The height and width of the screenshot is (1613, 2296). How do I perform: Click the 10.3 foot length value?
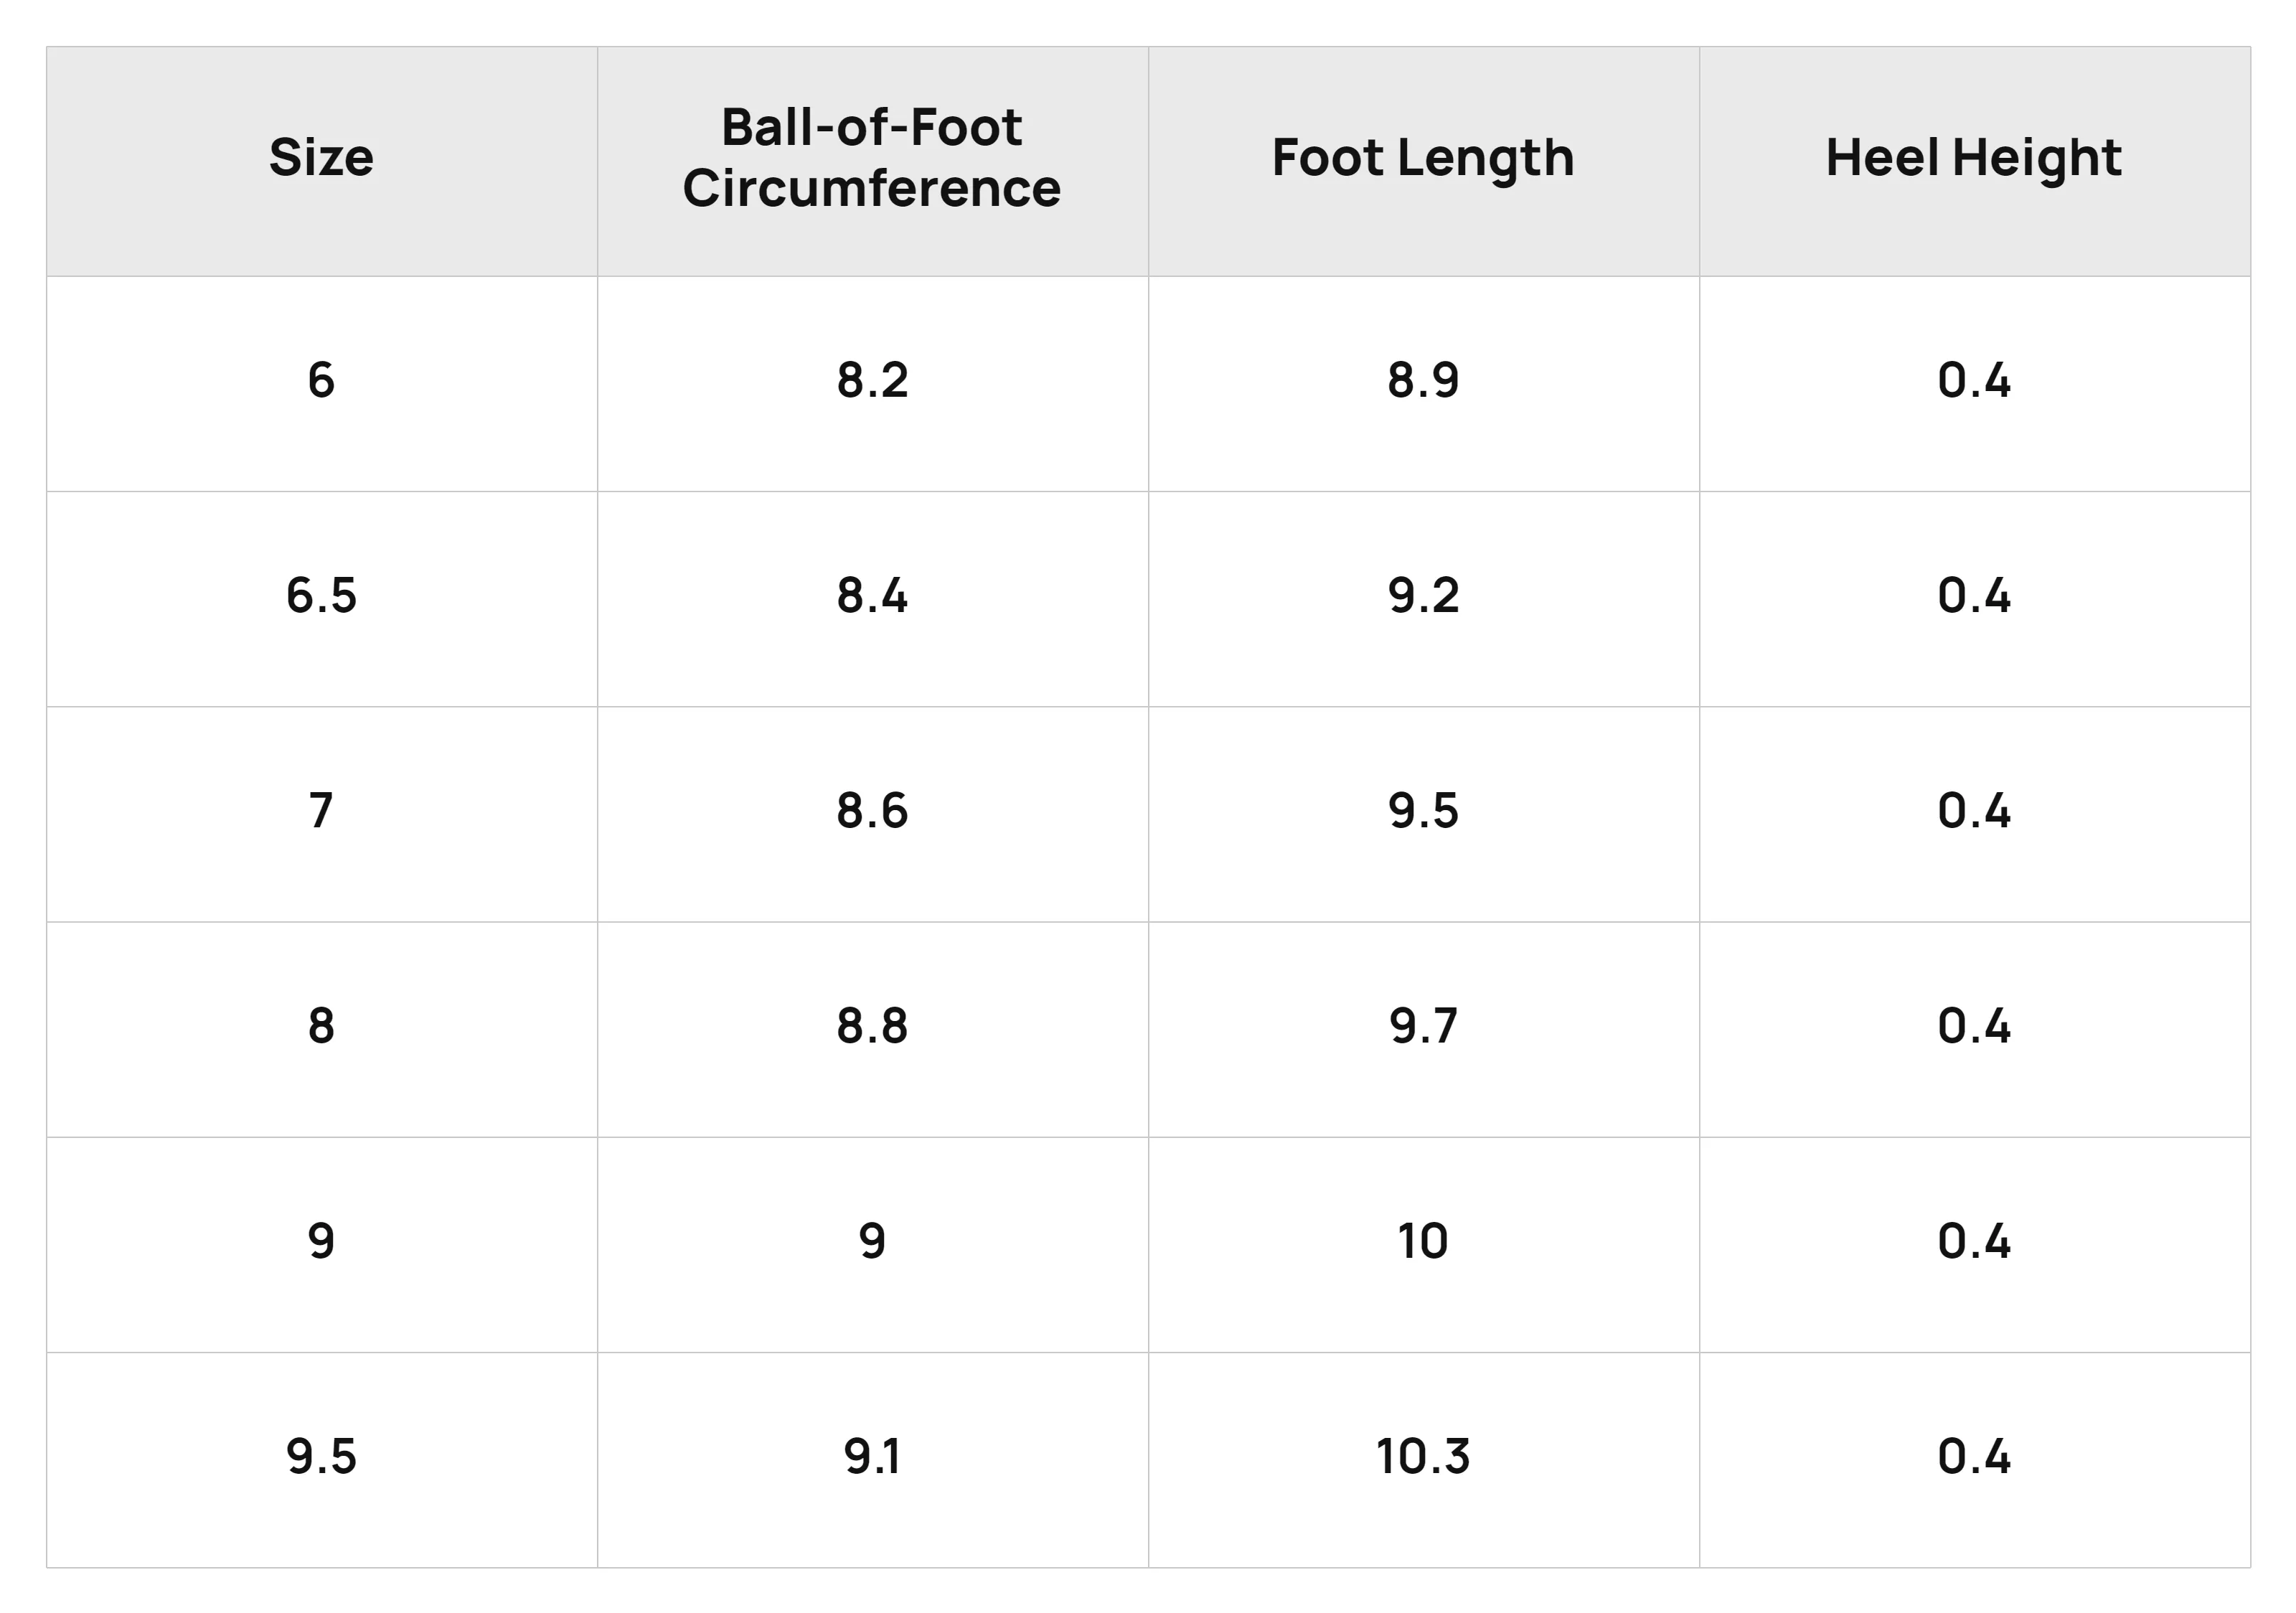point(1423,1457)
